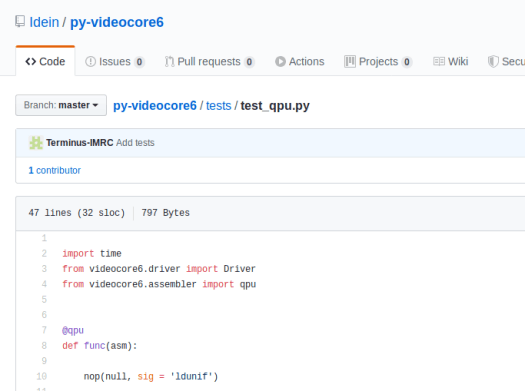Click py-videocore6 root in file breadcrumb
This screenshot has width=525, height=391.
tap(155, 106)
